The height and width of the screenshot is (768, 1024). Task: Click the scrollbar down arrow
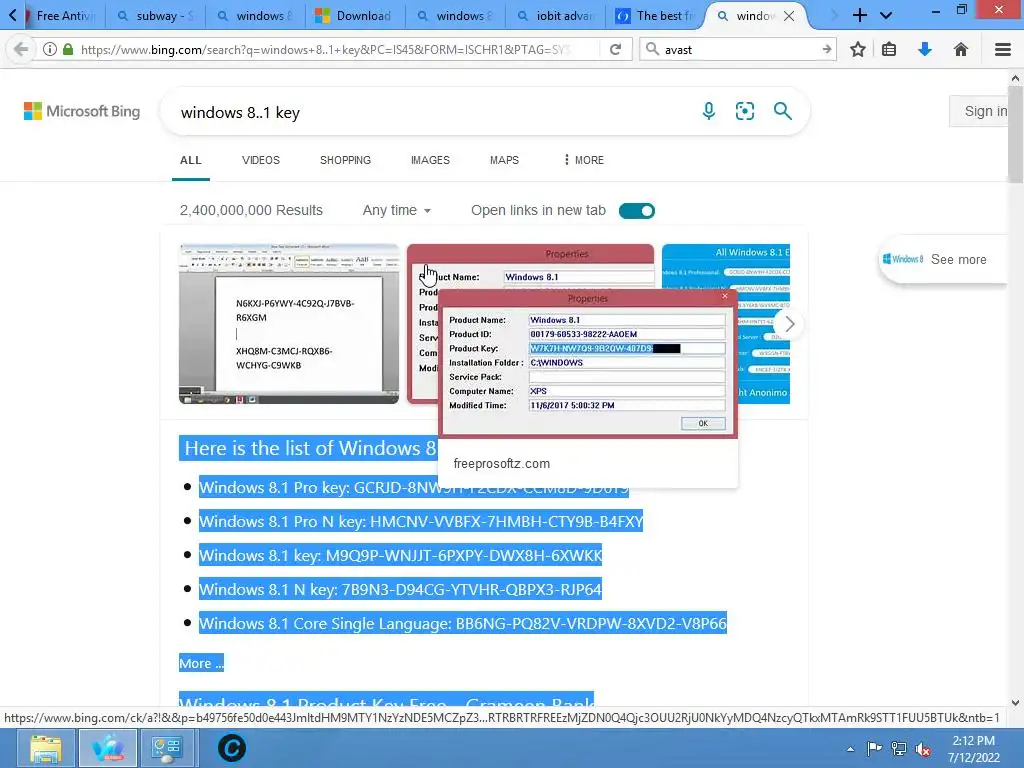click(x=1015, y=703)
